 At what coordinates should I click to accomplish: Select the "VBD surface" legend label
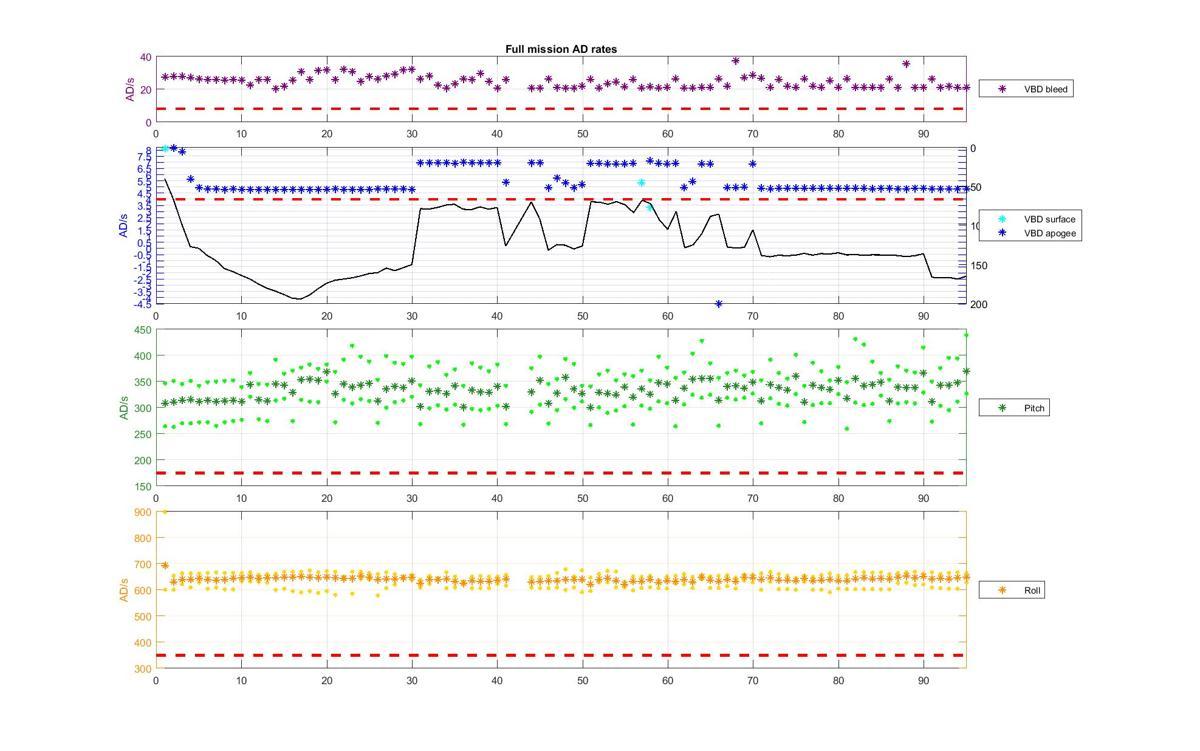click(x=1050, y=218)
